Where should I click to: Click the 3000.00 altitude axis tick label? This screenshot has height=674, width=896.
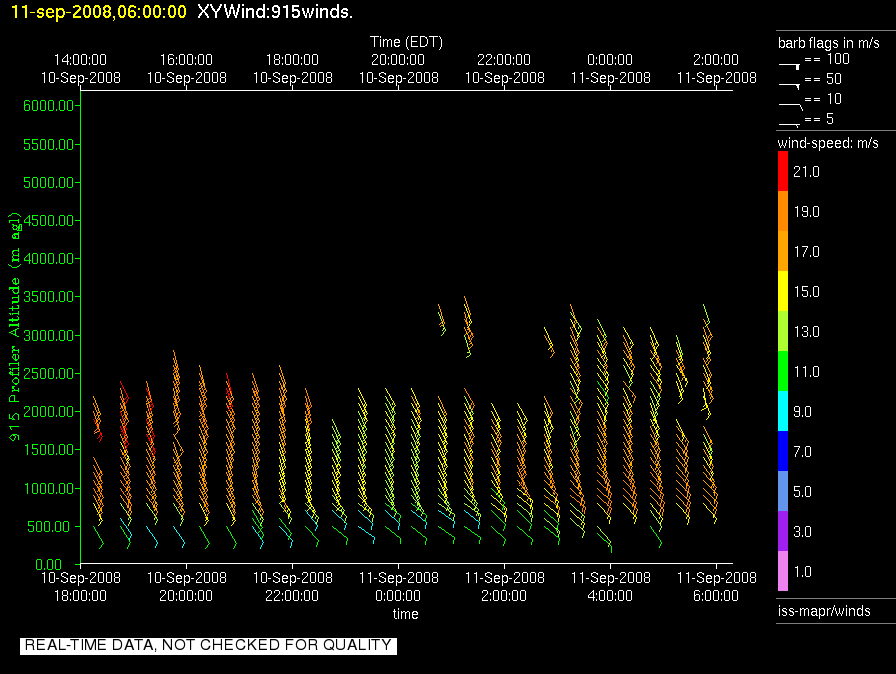[46, 335]
